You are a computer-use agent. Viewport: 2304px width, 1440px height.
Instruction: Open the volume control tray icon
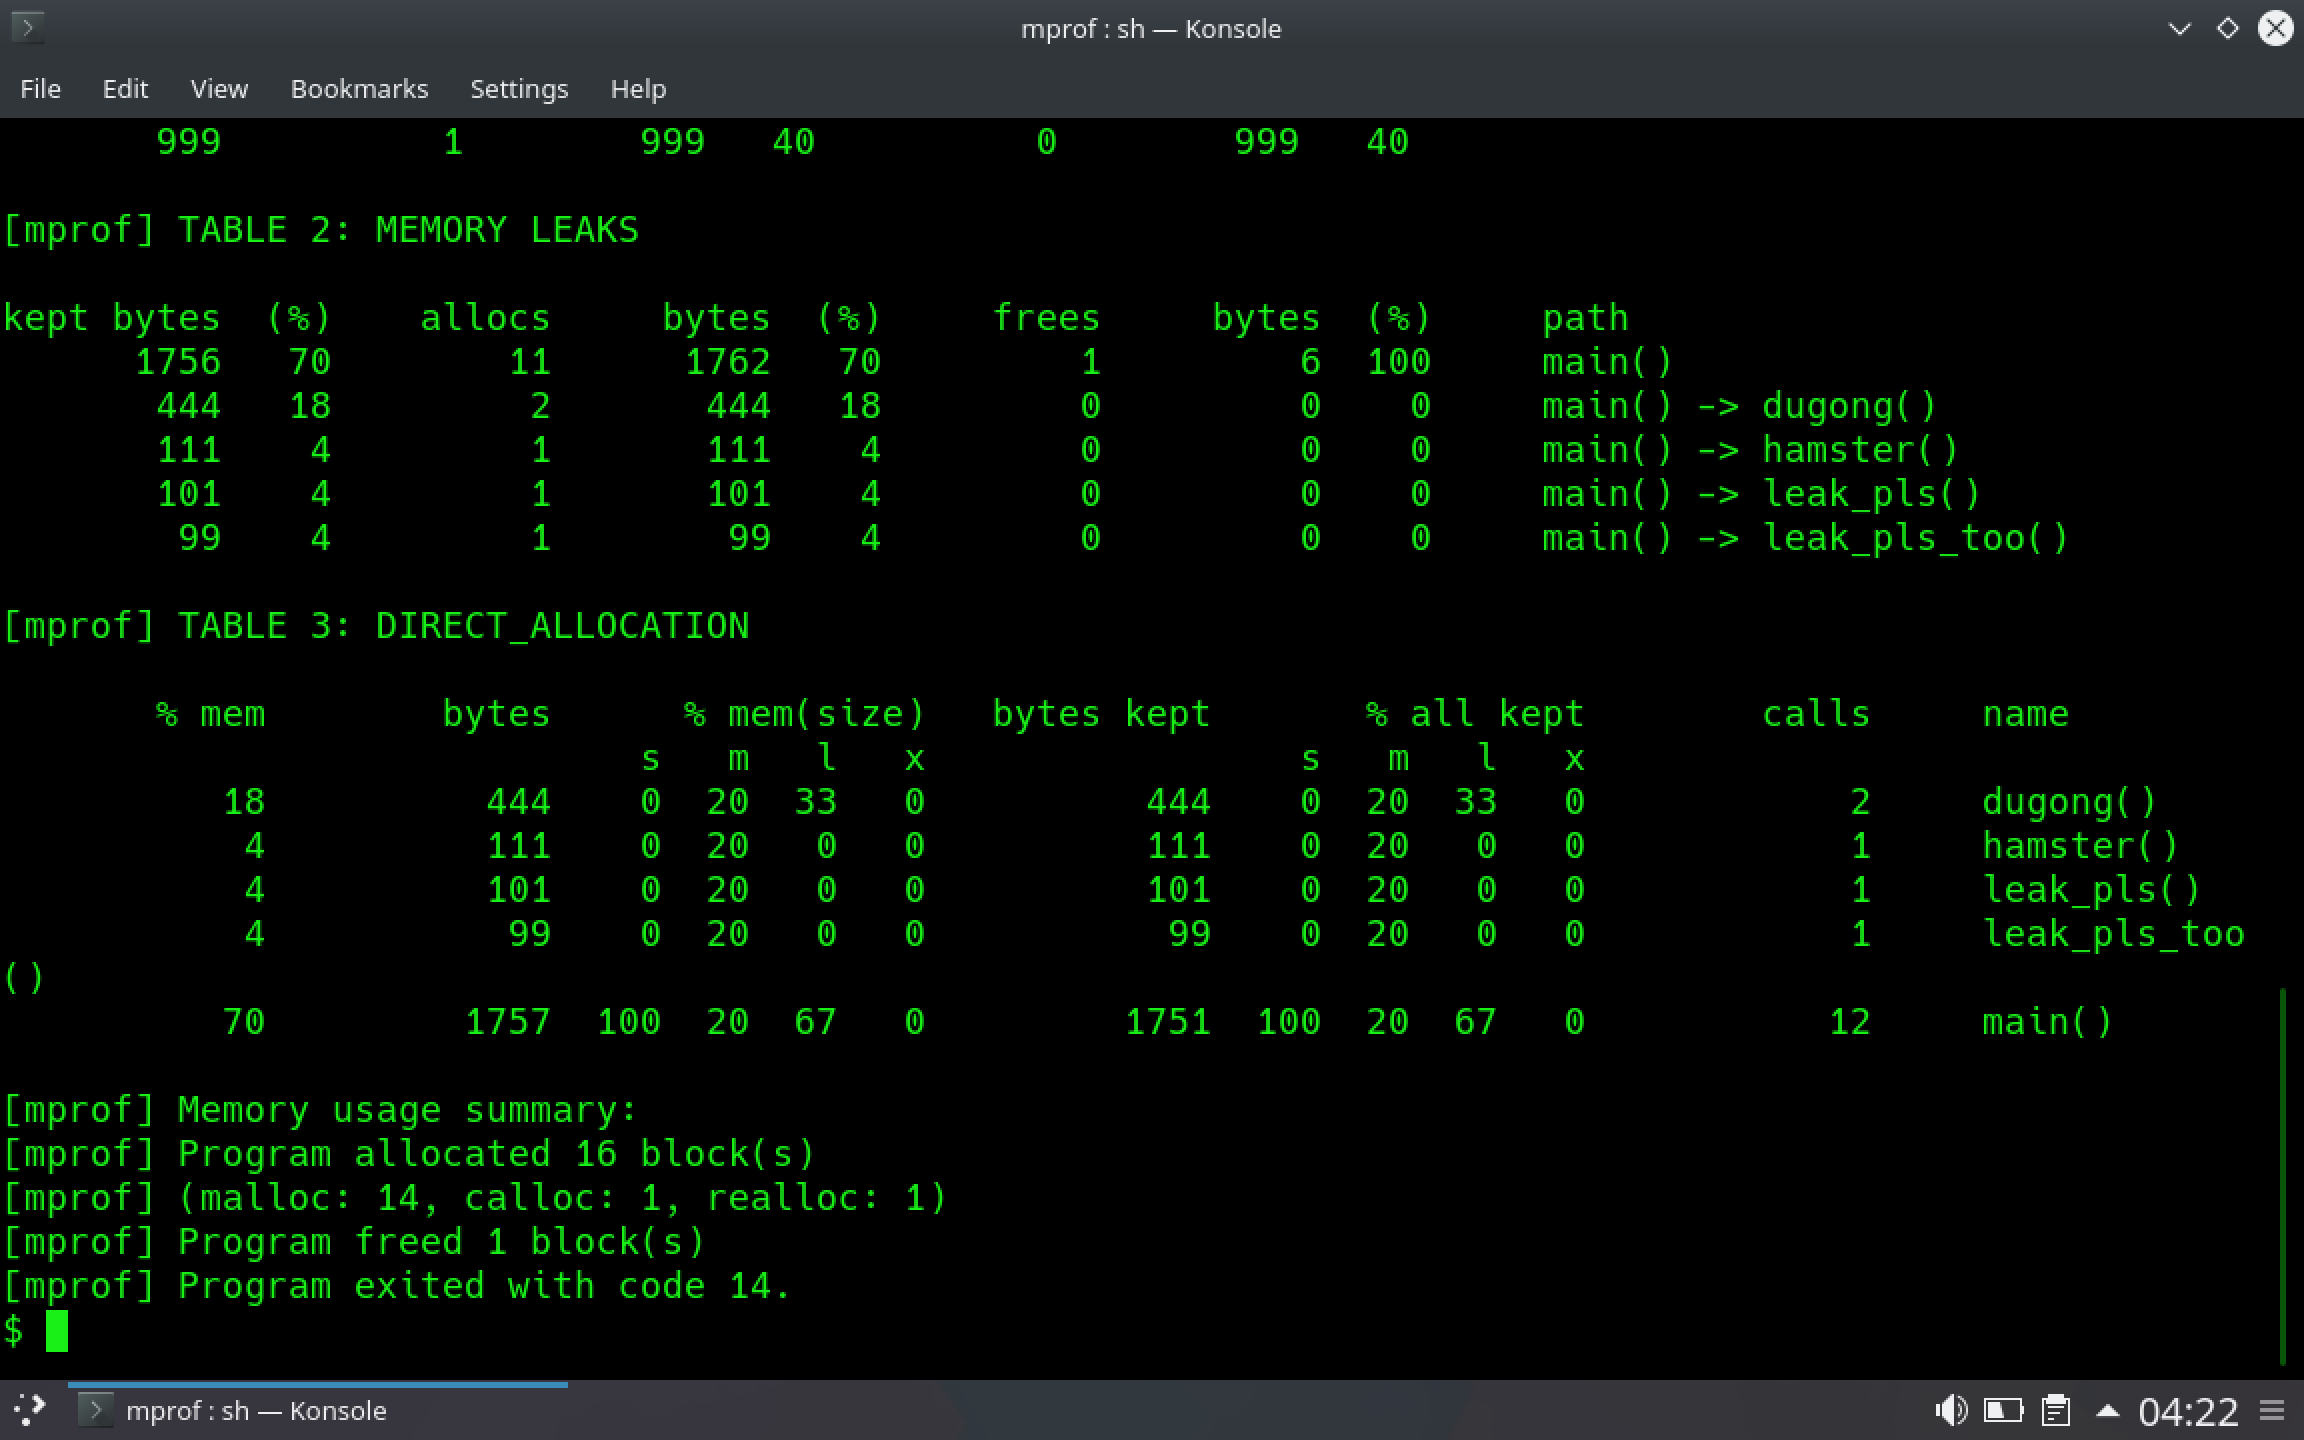(1951, 1411)
